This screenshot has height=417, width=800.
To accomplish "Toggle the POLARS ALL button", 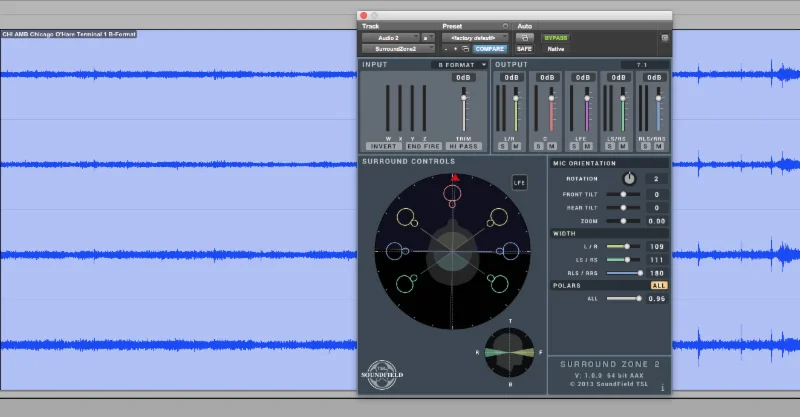I will pos(659,286).
